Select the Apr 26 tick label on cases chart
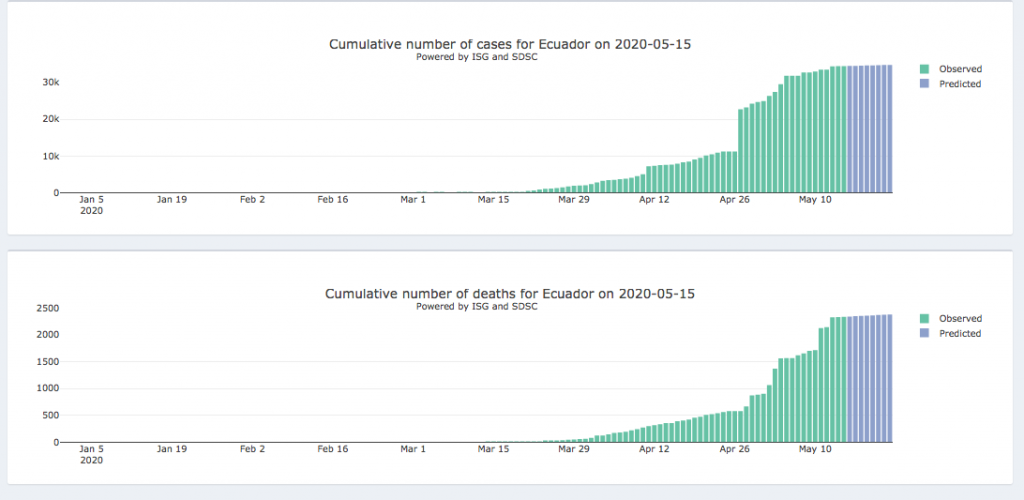The width and height of the screenshot is (1024, 500). point(735,200)
